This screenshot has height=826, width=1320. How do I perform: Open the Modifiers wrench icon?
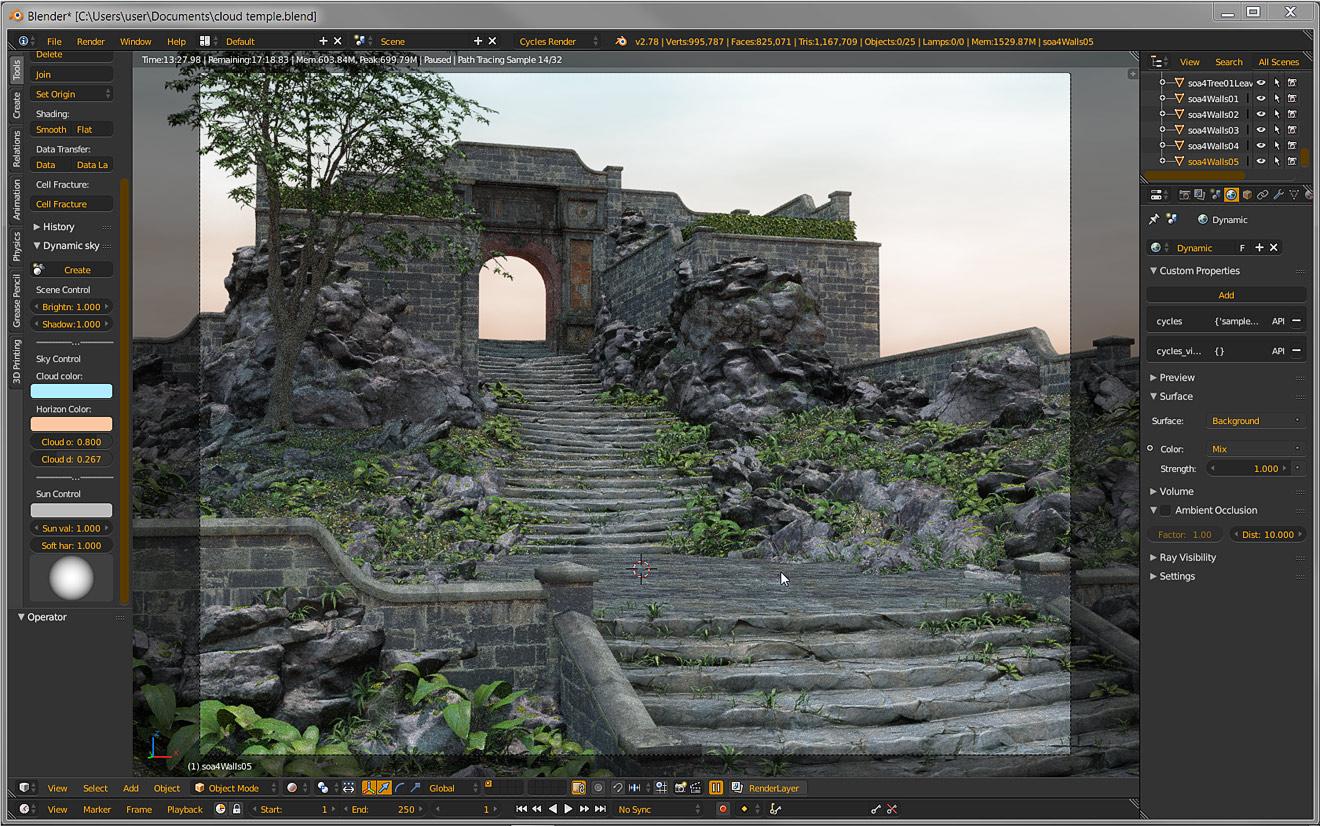(1278, 194)
